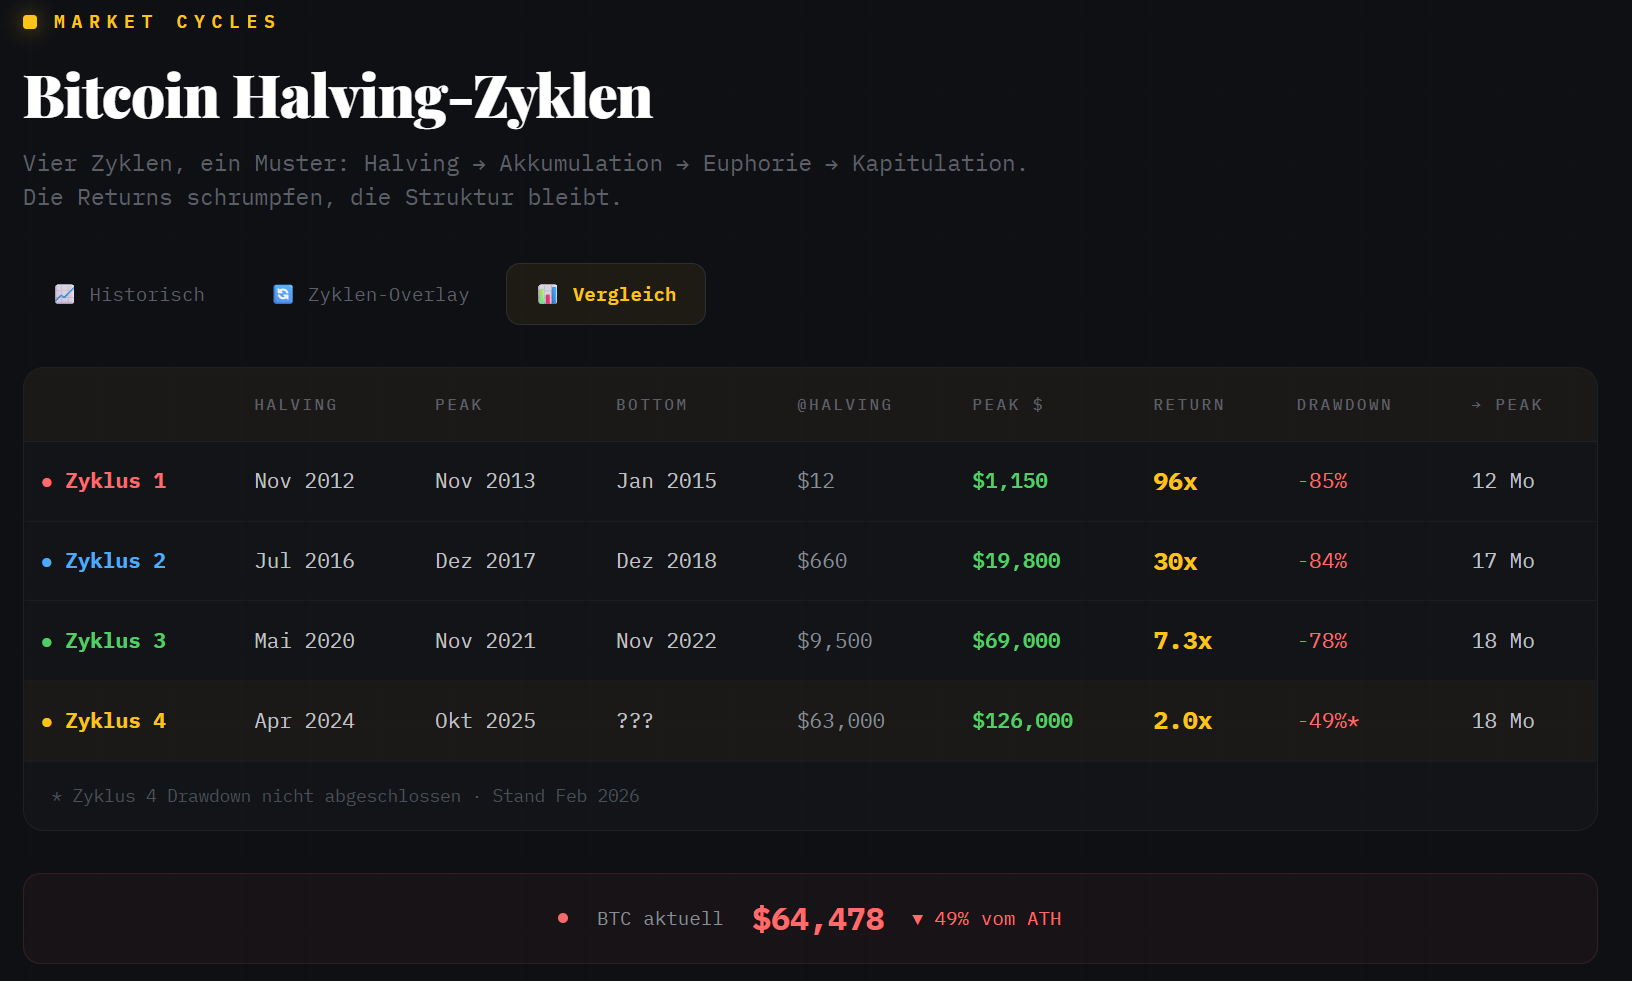Click the RETURN column header
The height and width of the screenshot is (981, 1632).
(x=1188, y=405)
